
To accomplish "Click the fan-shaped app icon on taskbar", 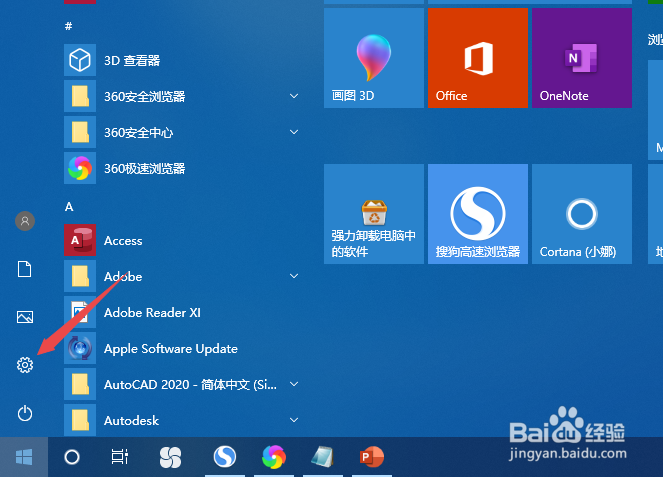I will (x=170, y=457).
